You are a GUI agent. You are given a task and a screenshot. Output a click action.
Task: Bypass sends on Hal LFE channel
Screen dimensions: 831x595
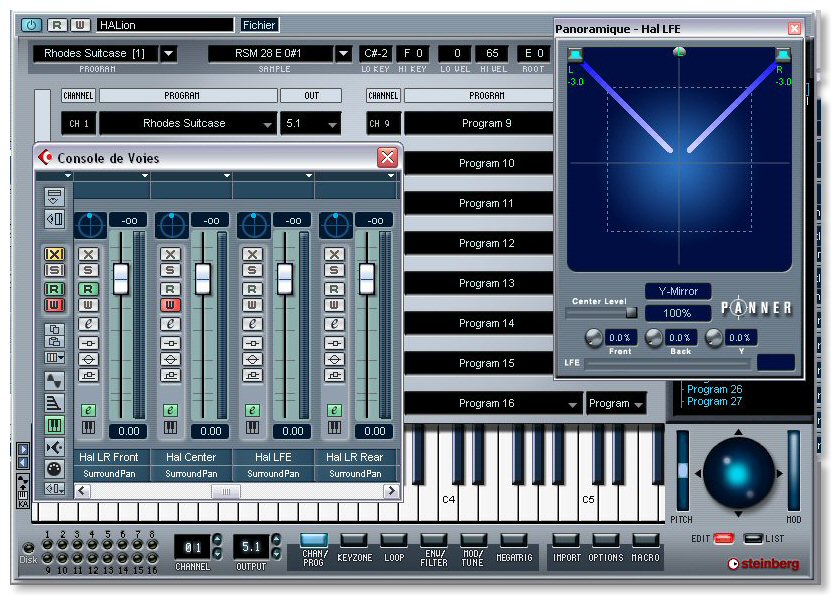point(252,376)
